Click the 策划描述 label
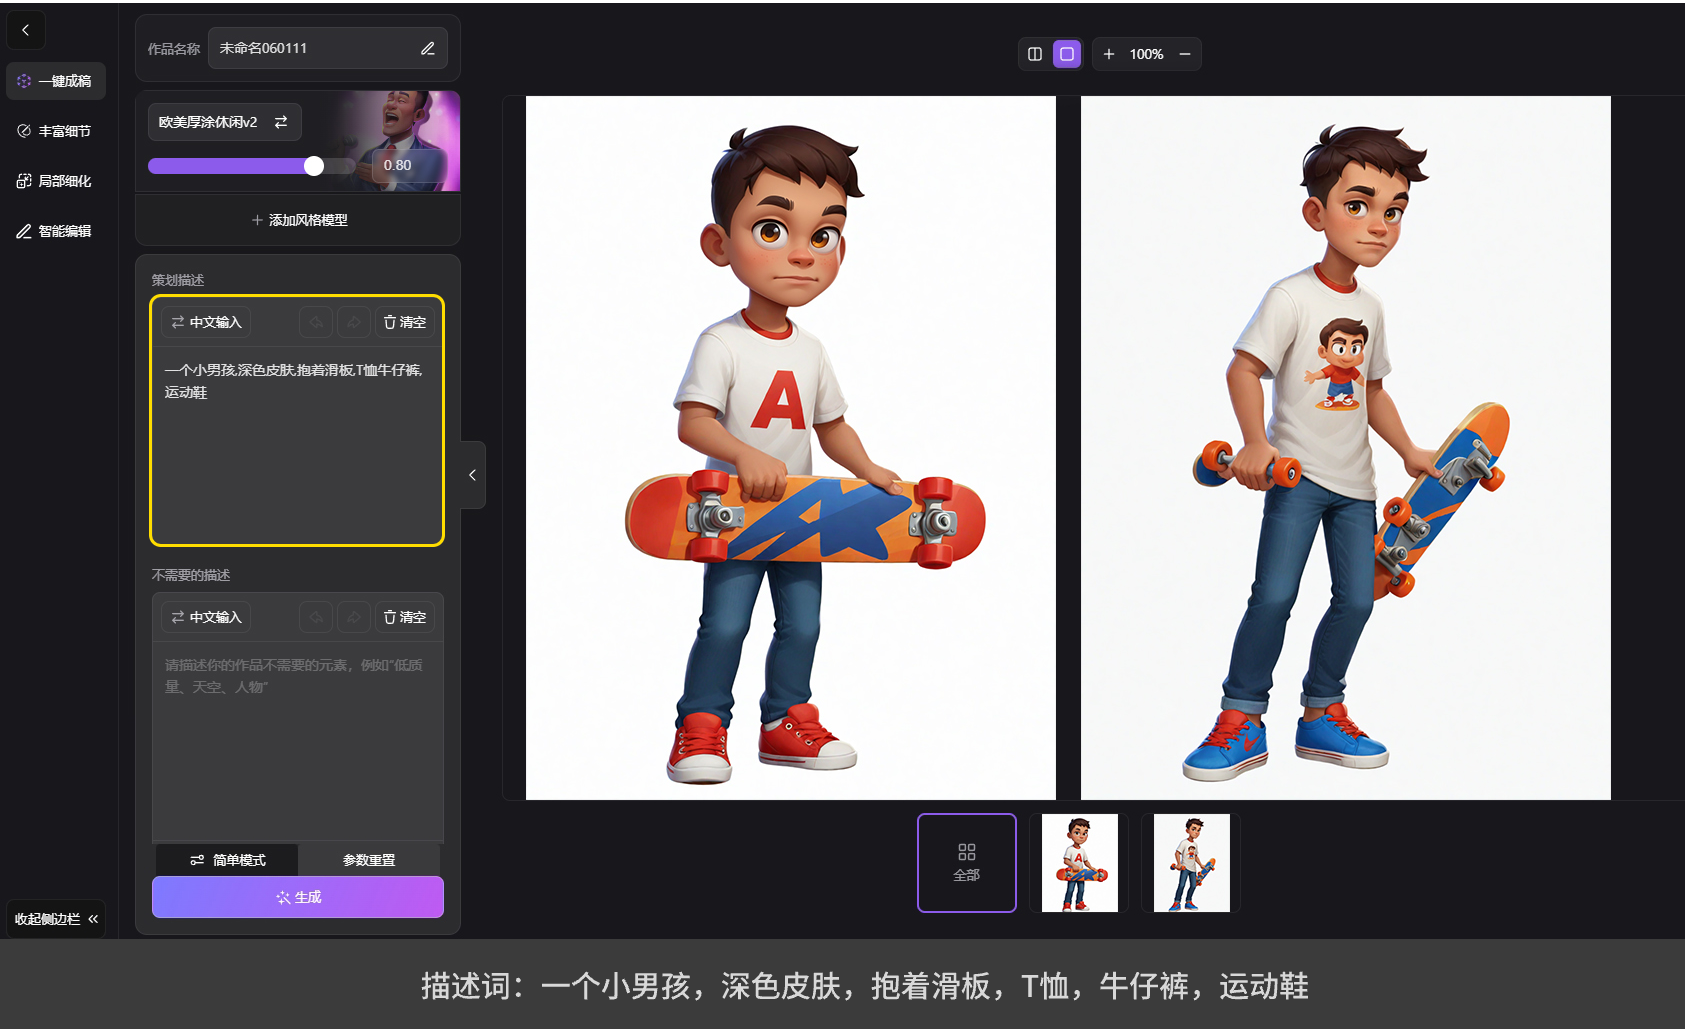 coord(178,280)
